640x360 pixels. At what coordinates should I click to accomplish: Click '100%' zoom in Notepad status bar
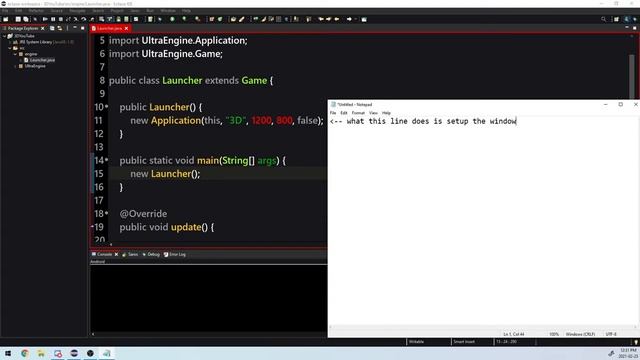[x=554, y=334]
